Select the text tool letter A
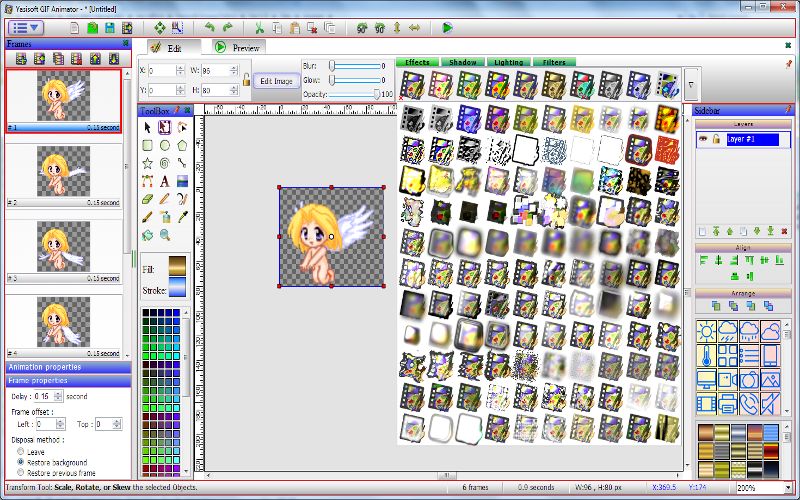Viewport: 800px width, 500px height. coord(165,181)
